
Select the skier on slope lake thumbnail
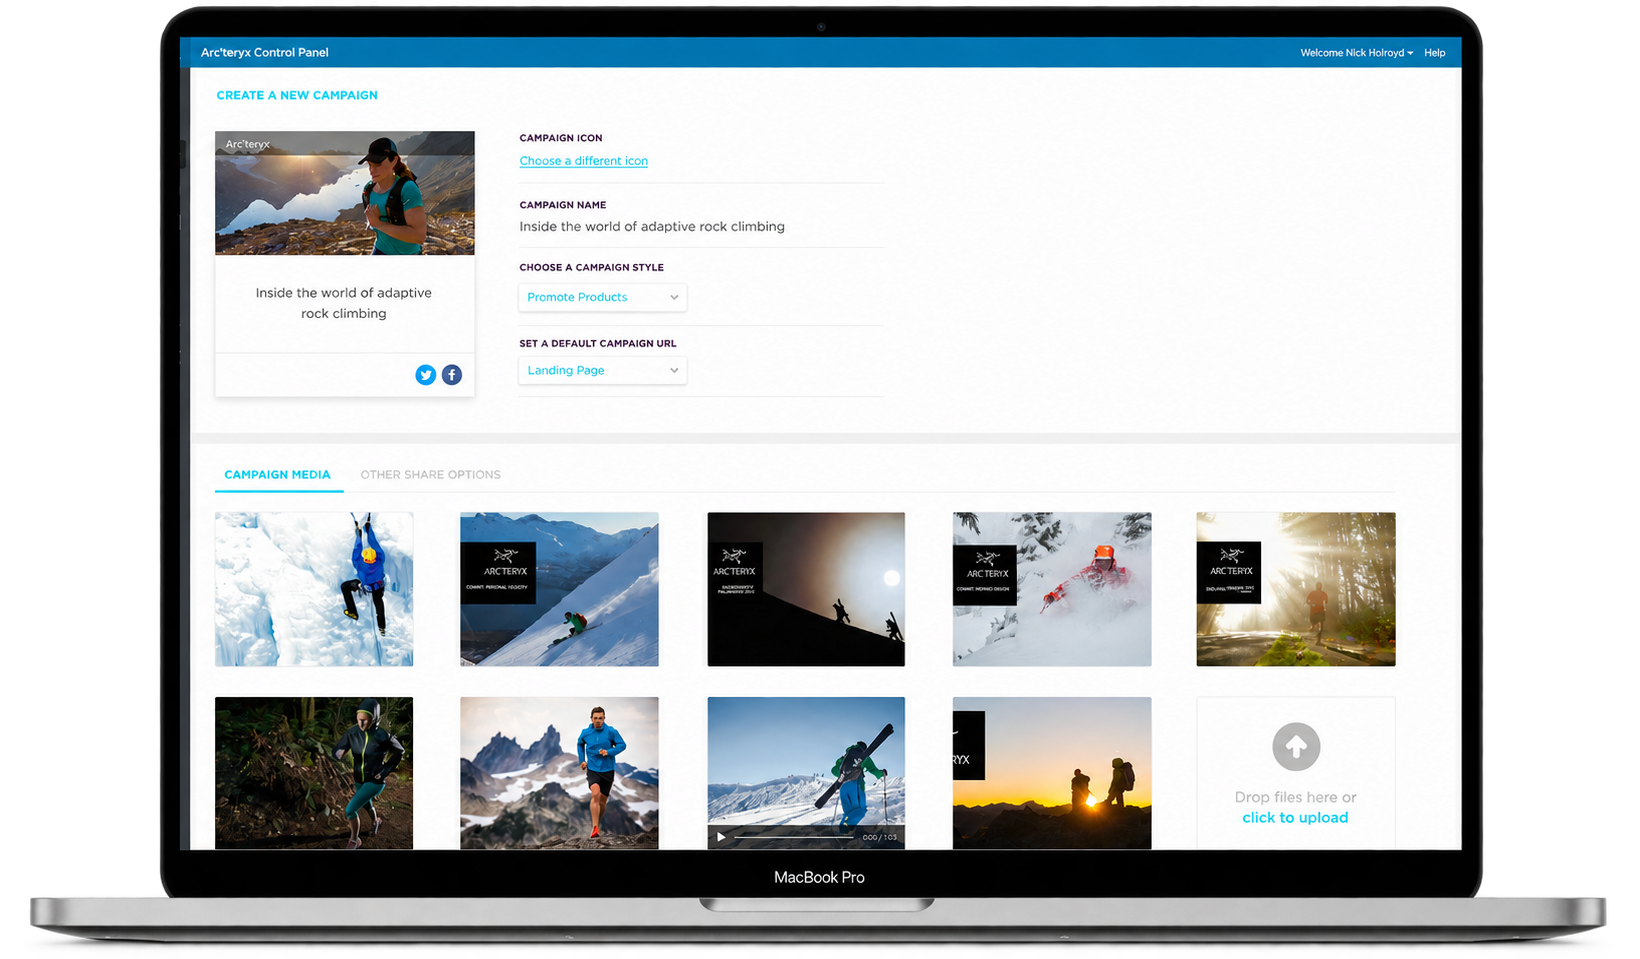(559, 589)
